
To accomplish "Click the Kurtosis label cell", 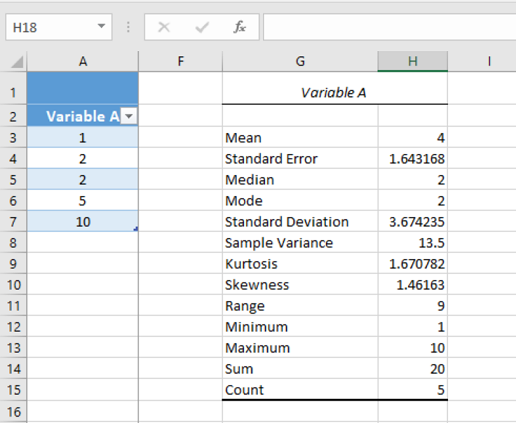I will tap(300, 264).
